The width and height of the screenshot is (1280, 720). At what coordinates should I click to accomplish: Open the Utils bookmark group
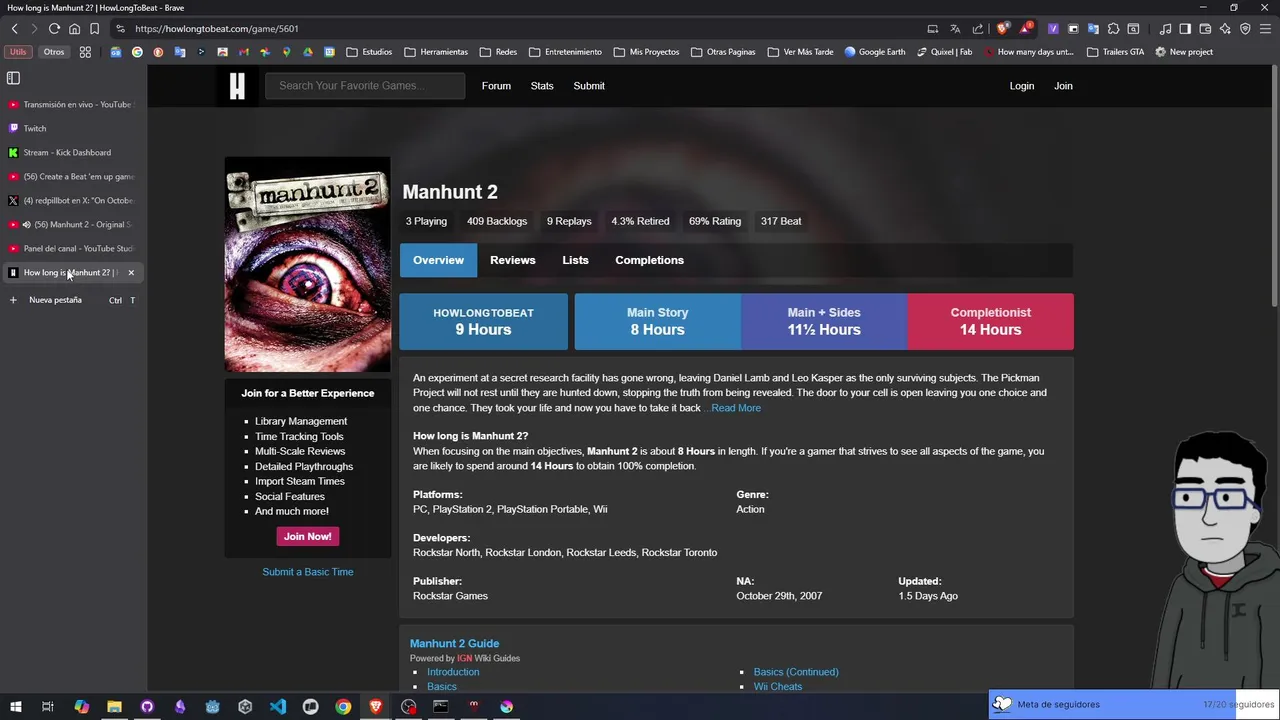pos(18,52)
